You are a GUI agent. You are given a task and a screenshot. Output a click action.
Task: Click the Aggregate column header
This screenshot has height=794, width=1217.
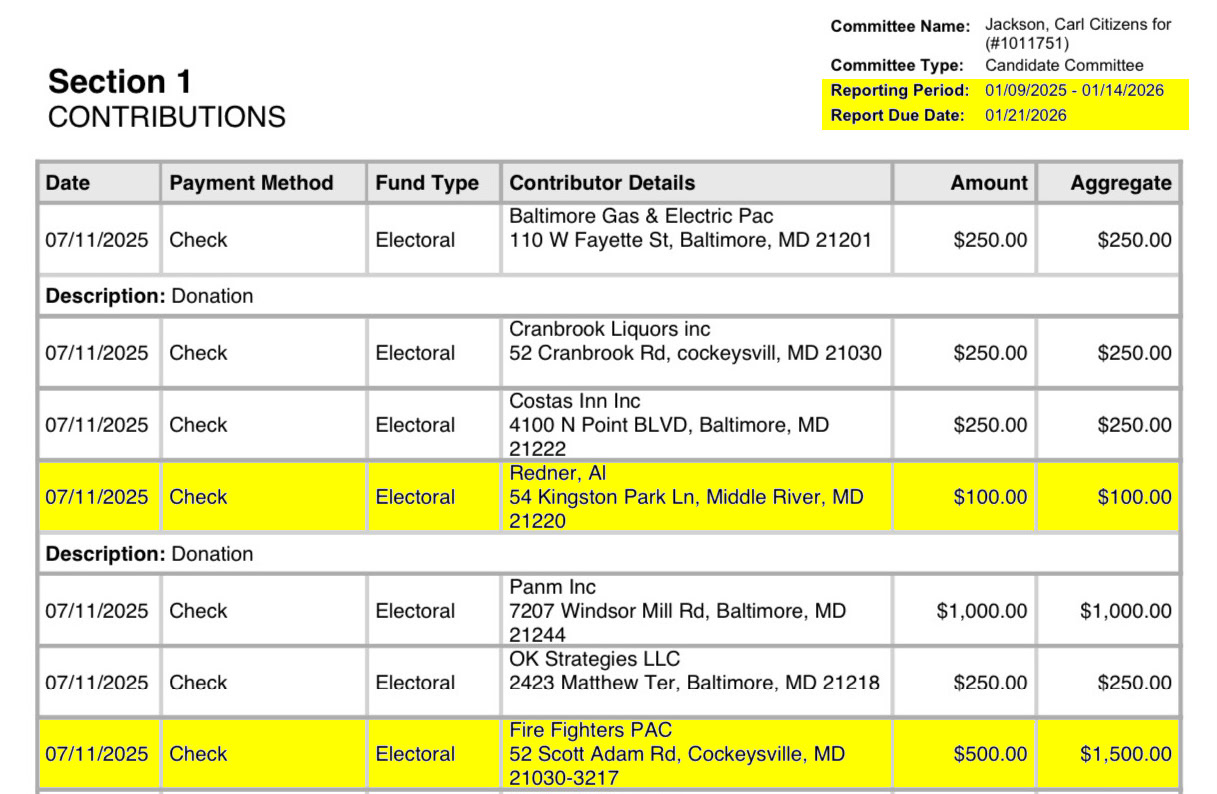pyautogui.click(x=1121, y=183)
